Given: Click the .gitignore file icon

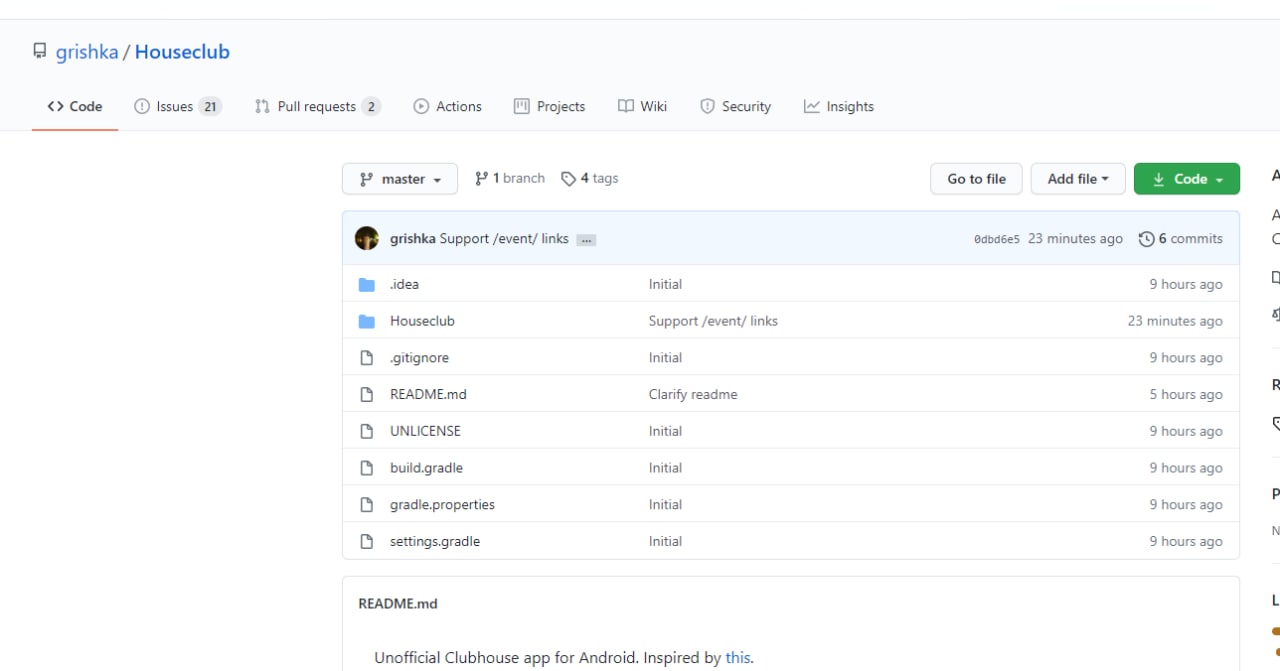Looking at the screenshot, I should click(x=367, y=357).
